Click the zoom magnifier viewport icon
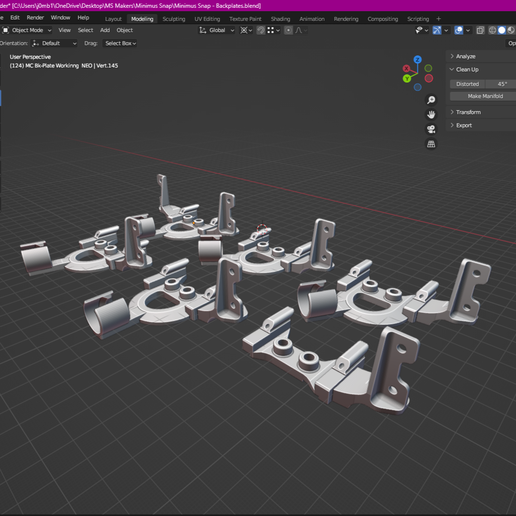Image resolution: width=516 pixels, height=516 pixels. (x=431, y=100)
